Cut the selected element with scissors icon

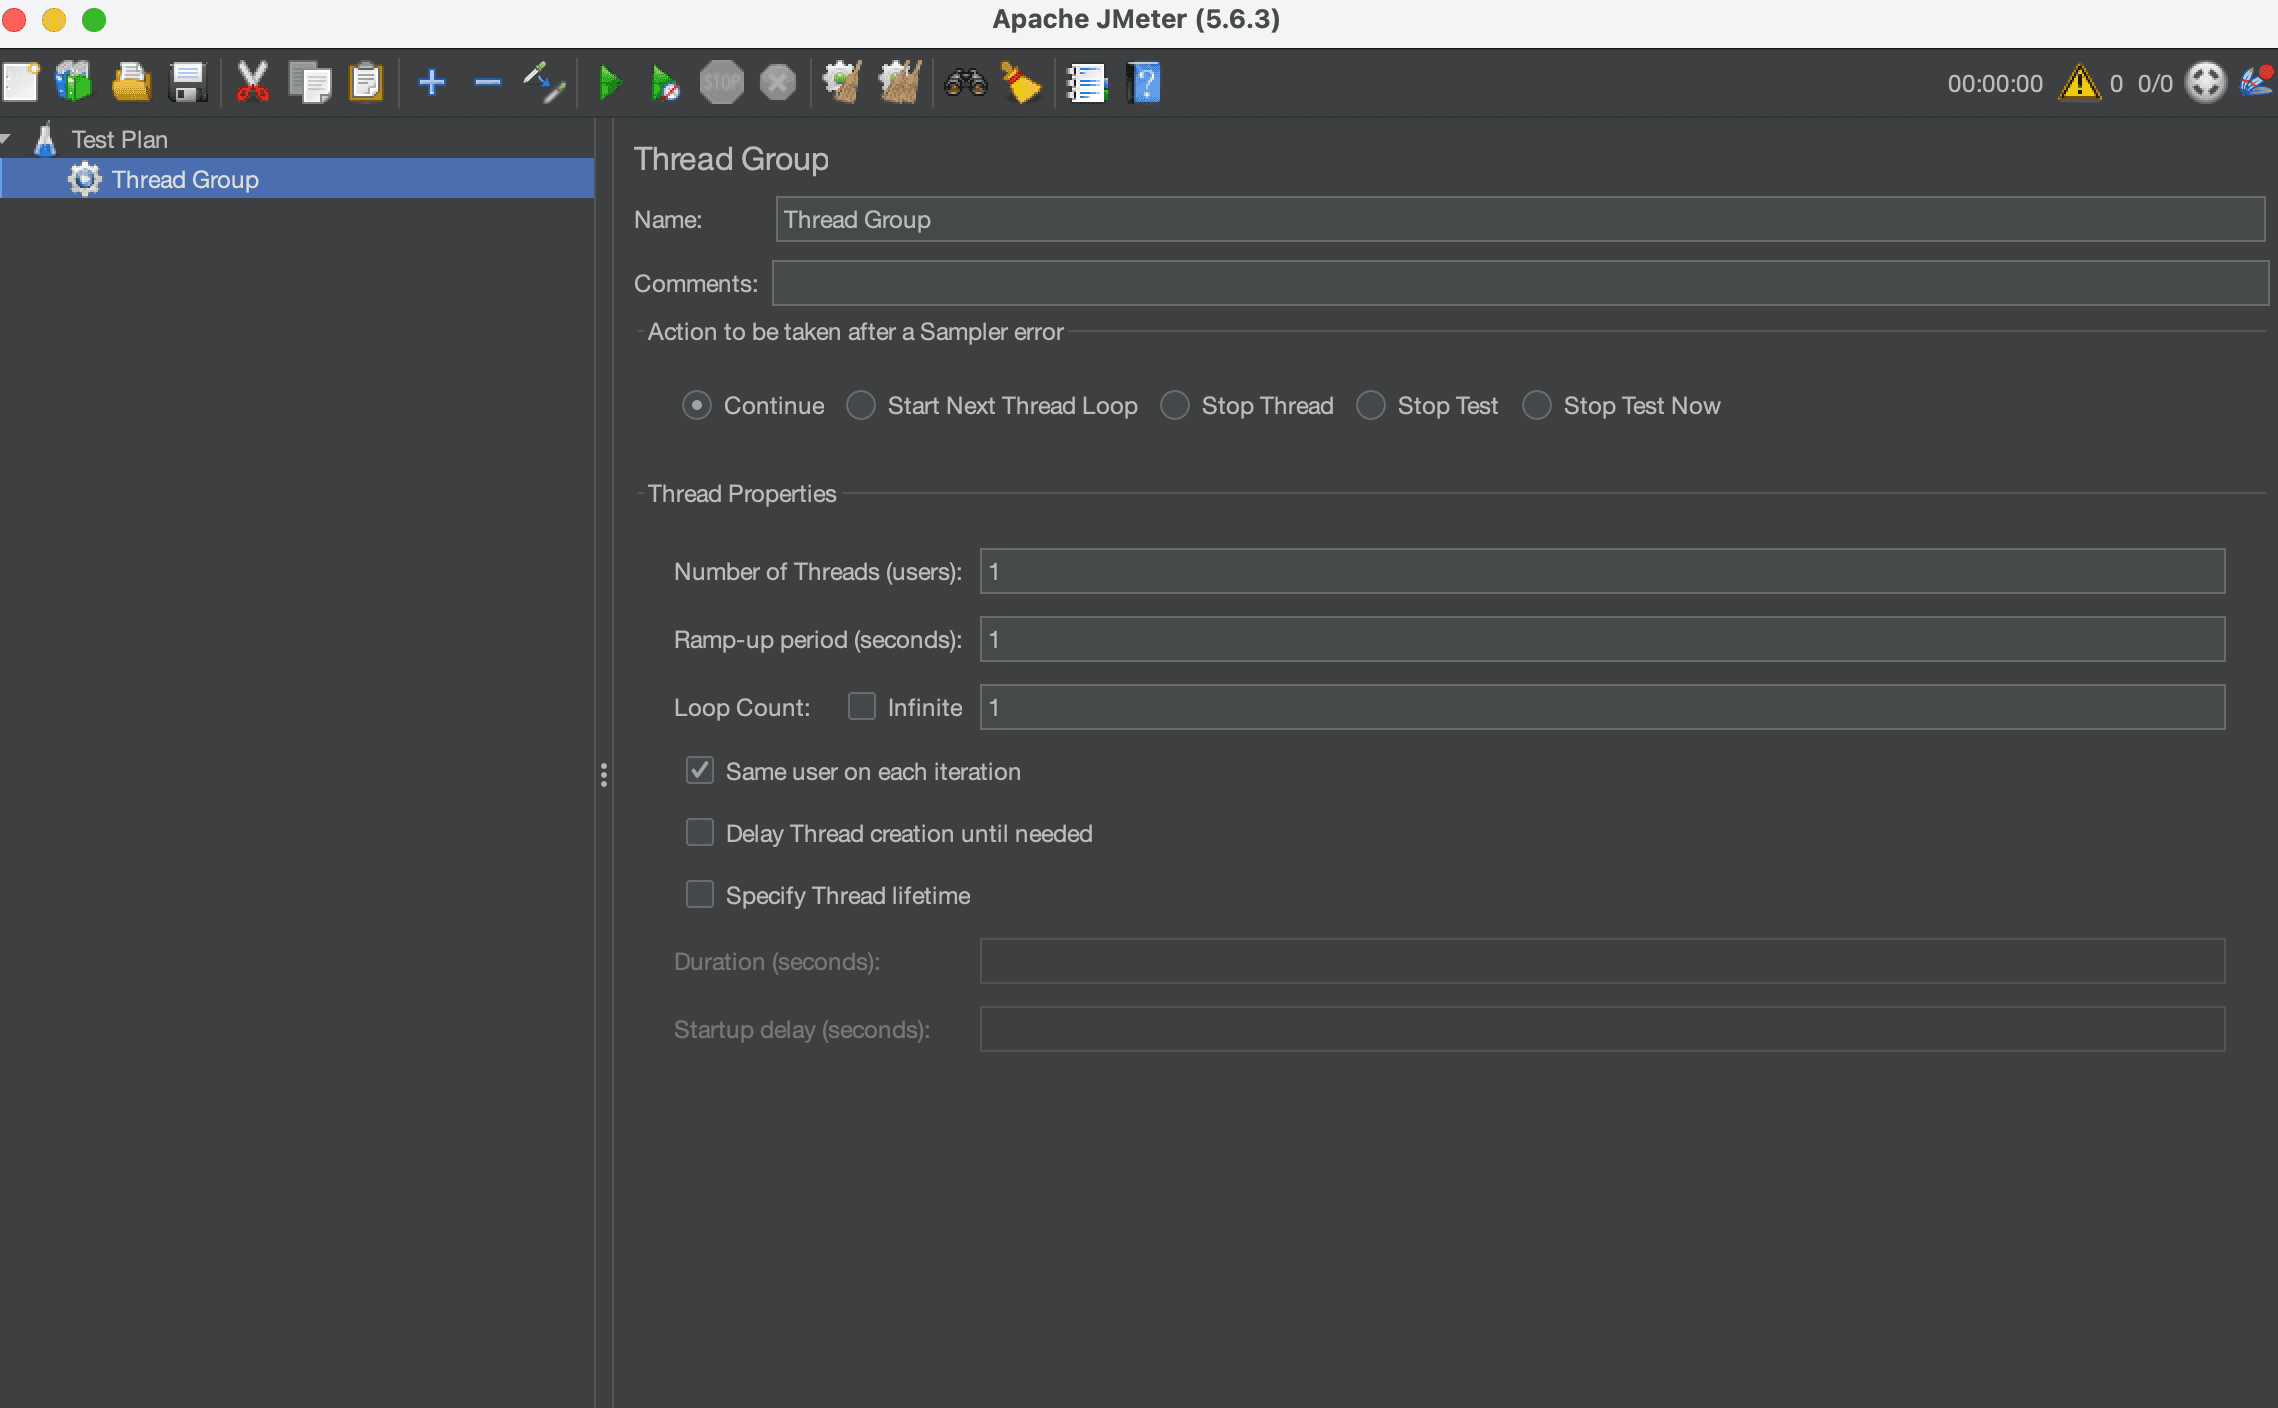pyautogui.click(x=252, y=82)
